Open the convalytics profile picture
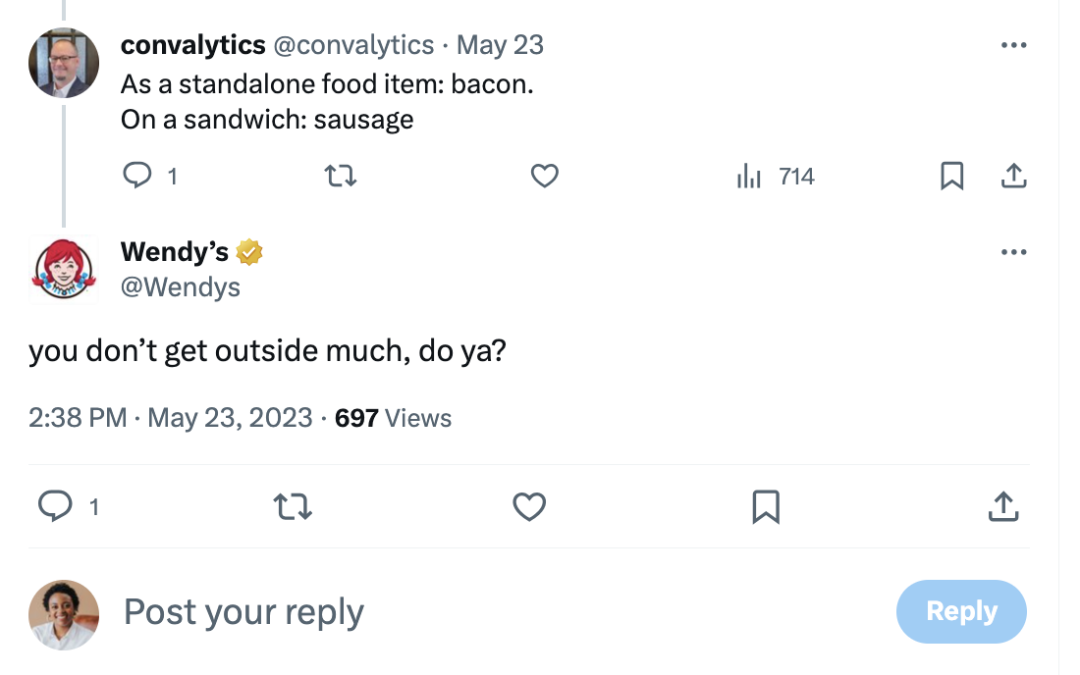The image size is (1080, 675). pyautogui.click(x=64, y=62)
